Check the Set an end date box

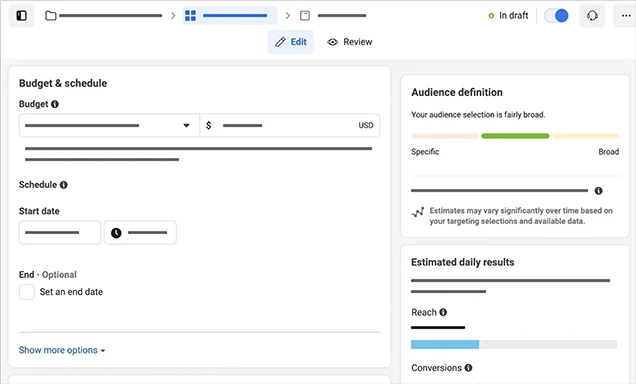point(27,292)
